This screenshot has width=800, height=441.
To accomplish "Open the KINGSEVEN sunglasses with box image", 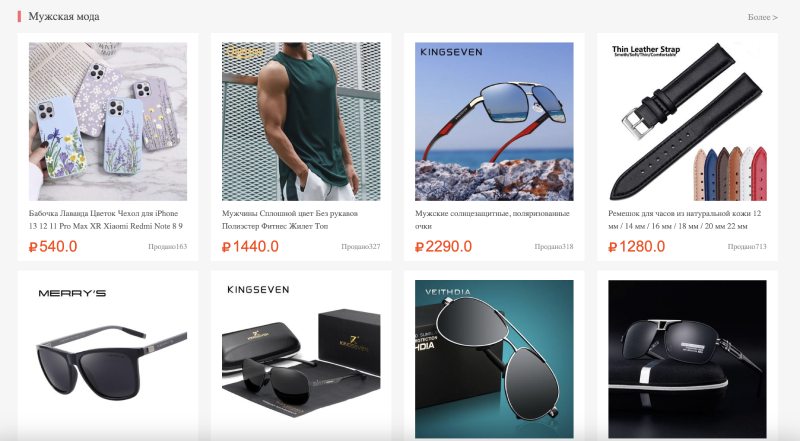I will [x=301, y=359].
